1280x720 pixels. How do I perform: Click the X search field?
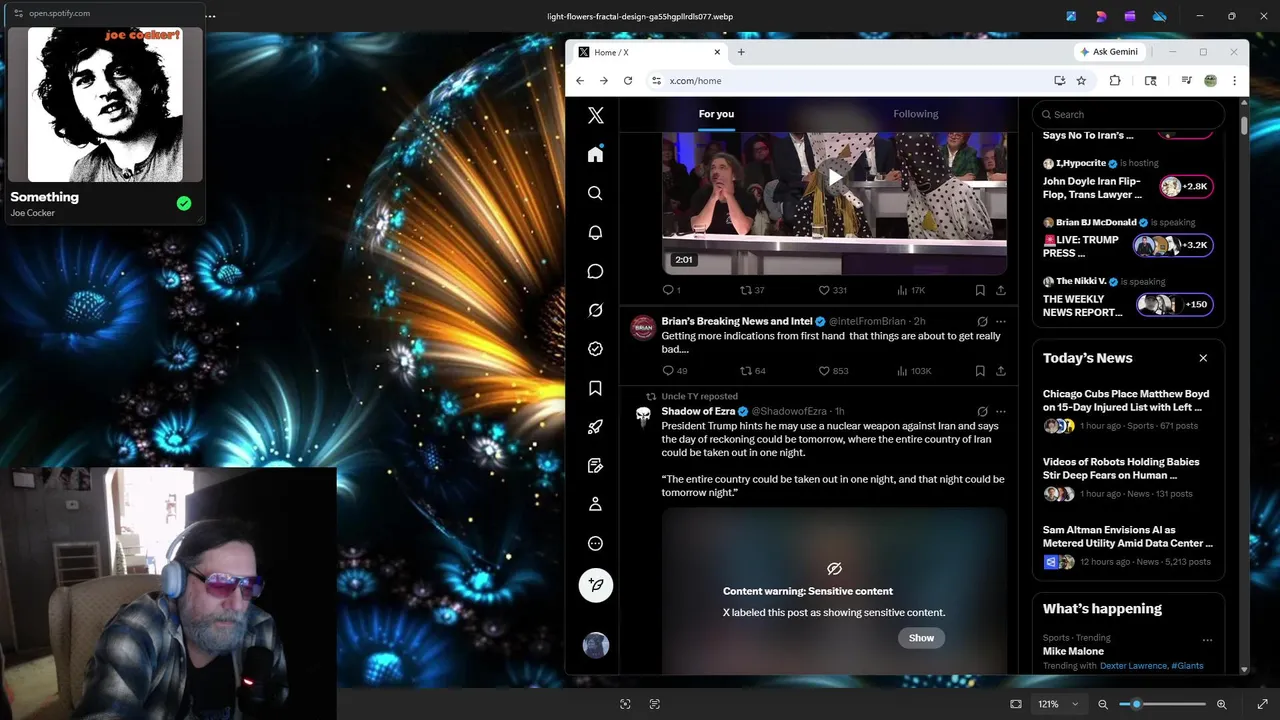click(x=1129, y=114)
